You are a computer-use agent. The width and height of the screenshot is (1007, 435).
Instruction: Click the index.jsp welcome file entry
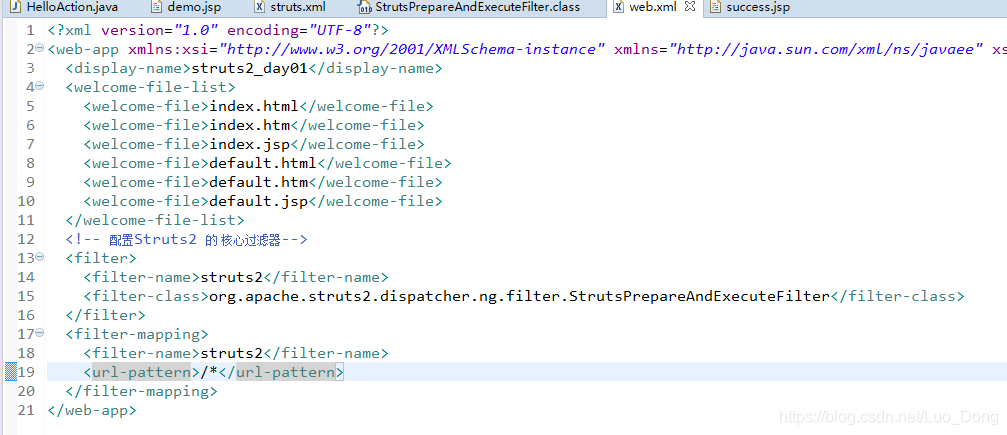pyautogui.click(x=250, y=144)
